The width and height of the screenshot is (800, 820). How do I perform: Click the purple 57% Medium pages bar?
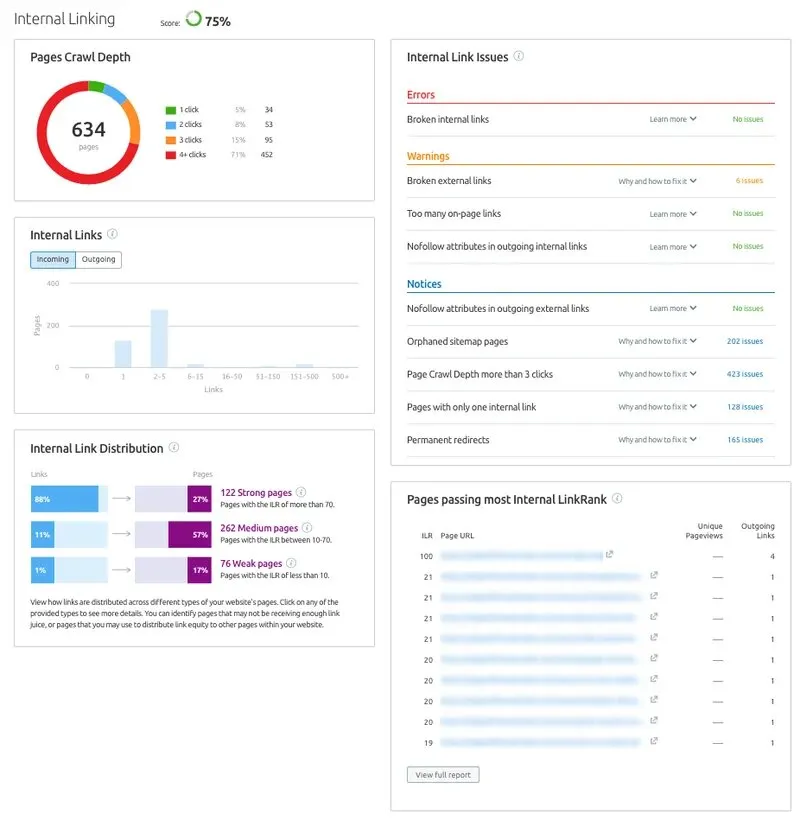[190, 534]
